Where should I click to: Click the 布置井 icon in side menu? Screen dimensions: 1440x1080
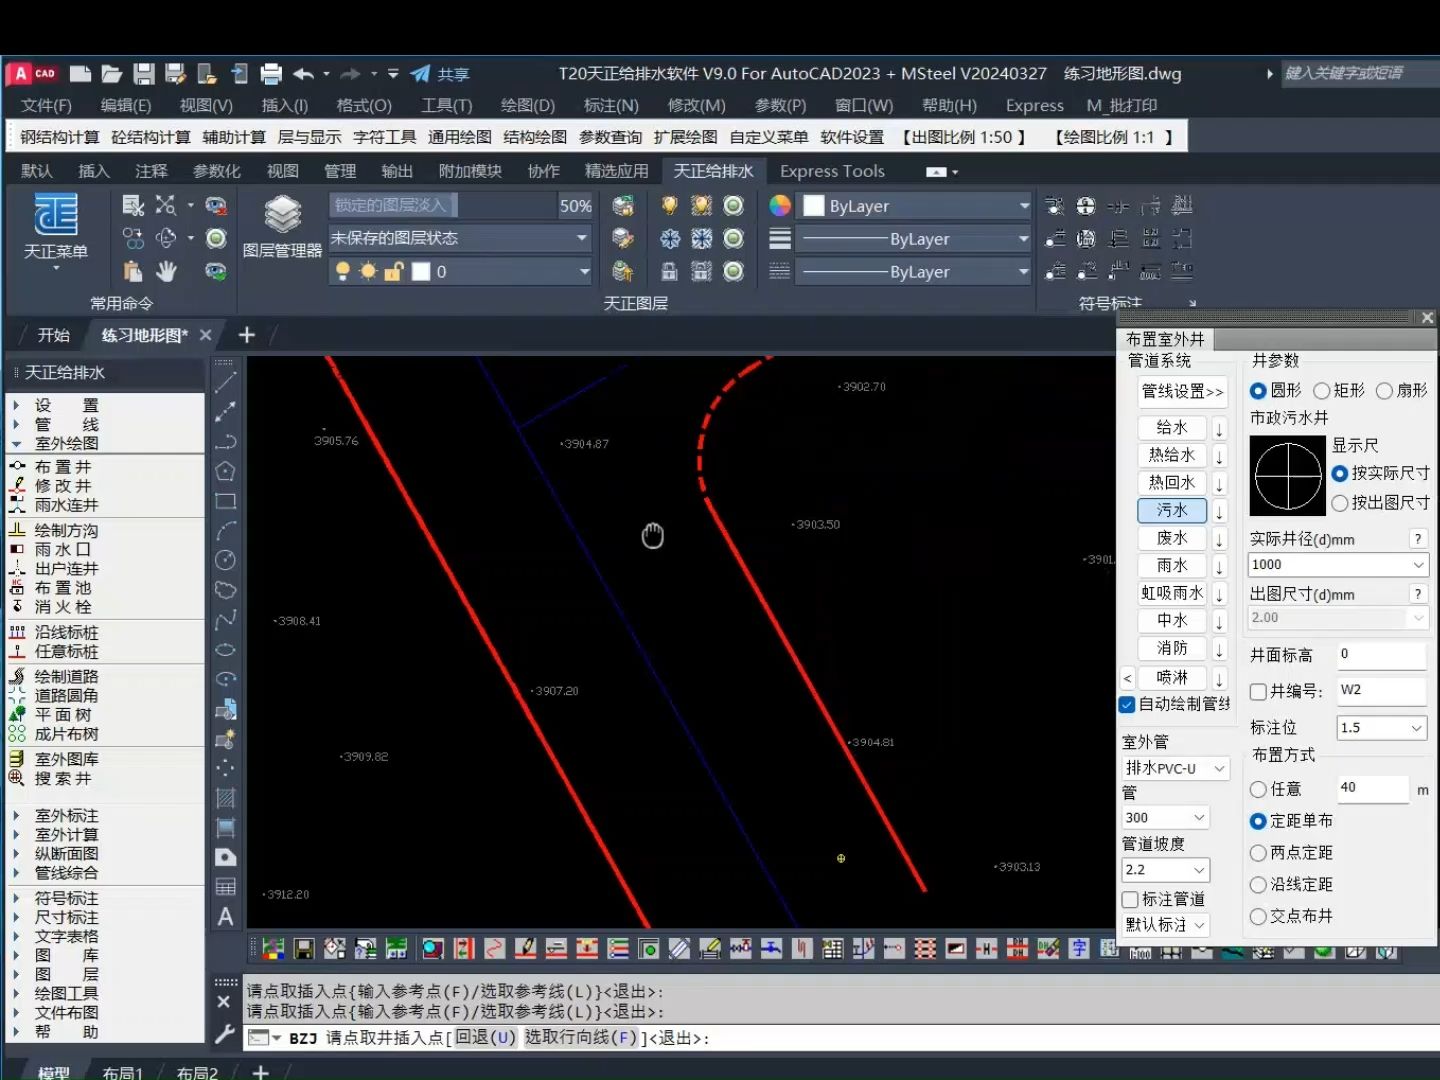[17, 467]
